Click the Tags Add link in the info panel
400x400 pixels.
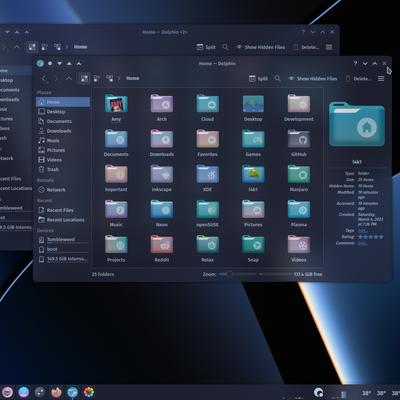coord(362,231)
